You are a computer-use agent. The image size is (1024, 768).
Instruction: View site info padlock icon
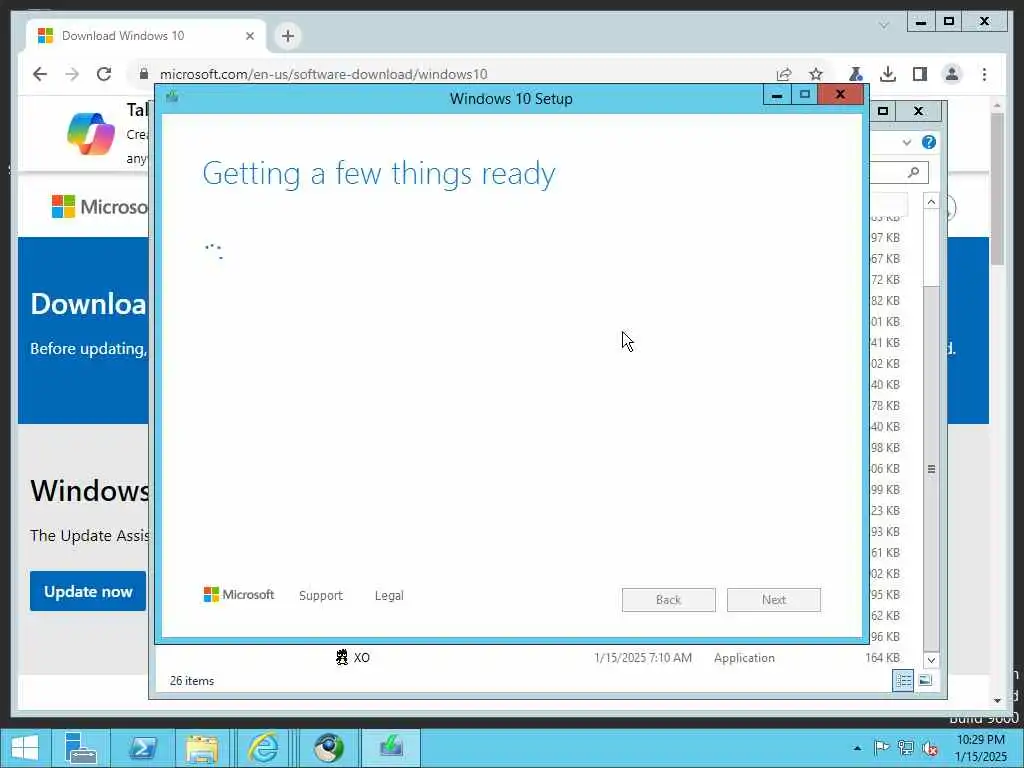144,74
